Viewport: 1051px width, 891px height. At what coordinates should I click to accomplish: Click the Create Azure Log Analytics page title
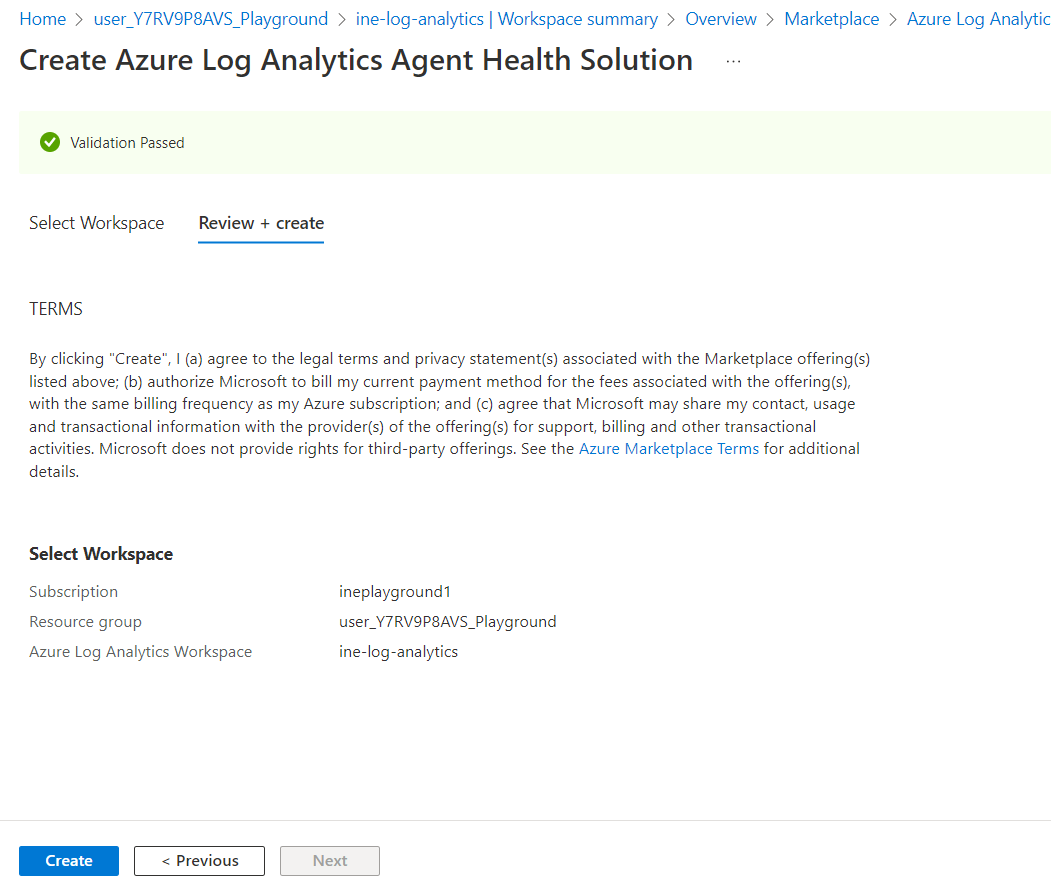point(356,60)
